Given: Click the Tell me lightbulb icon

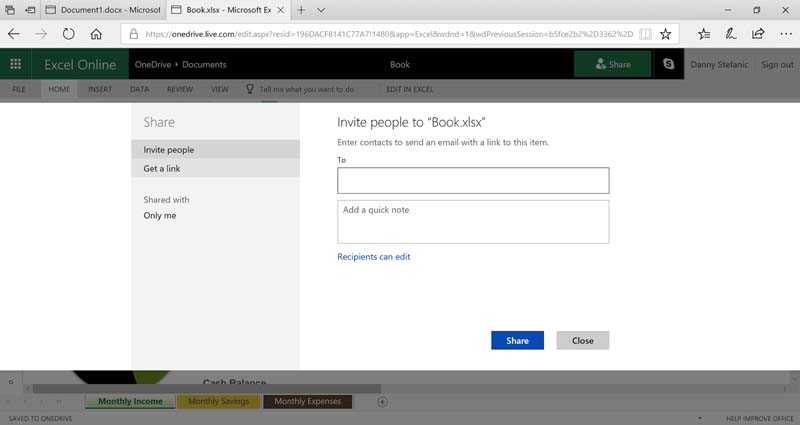Looking at the screenshot, I should 249,89.
